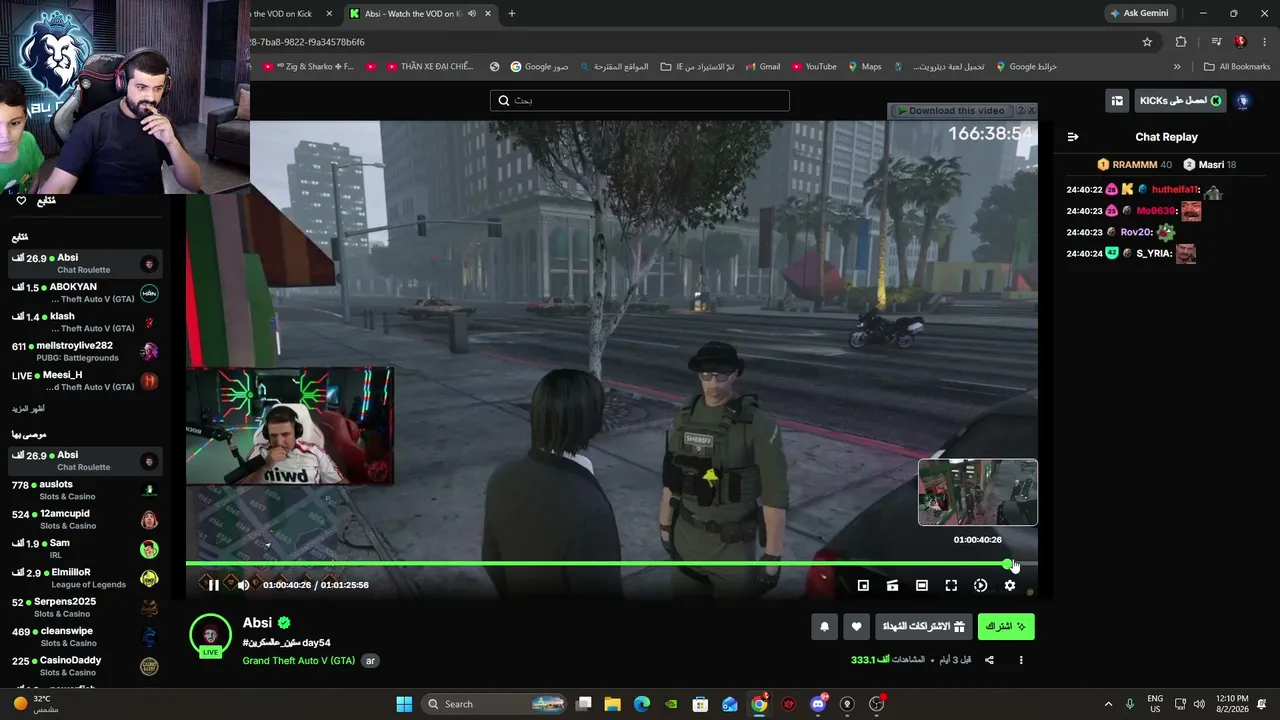Gift subscriptions with the gift button
Viewport: 1280px width, 720px height.
(x=924, y=627)
